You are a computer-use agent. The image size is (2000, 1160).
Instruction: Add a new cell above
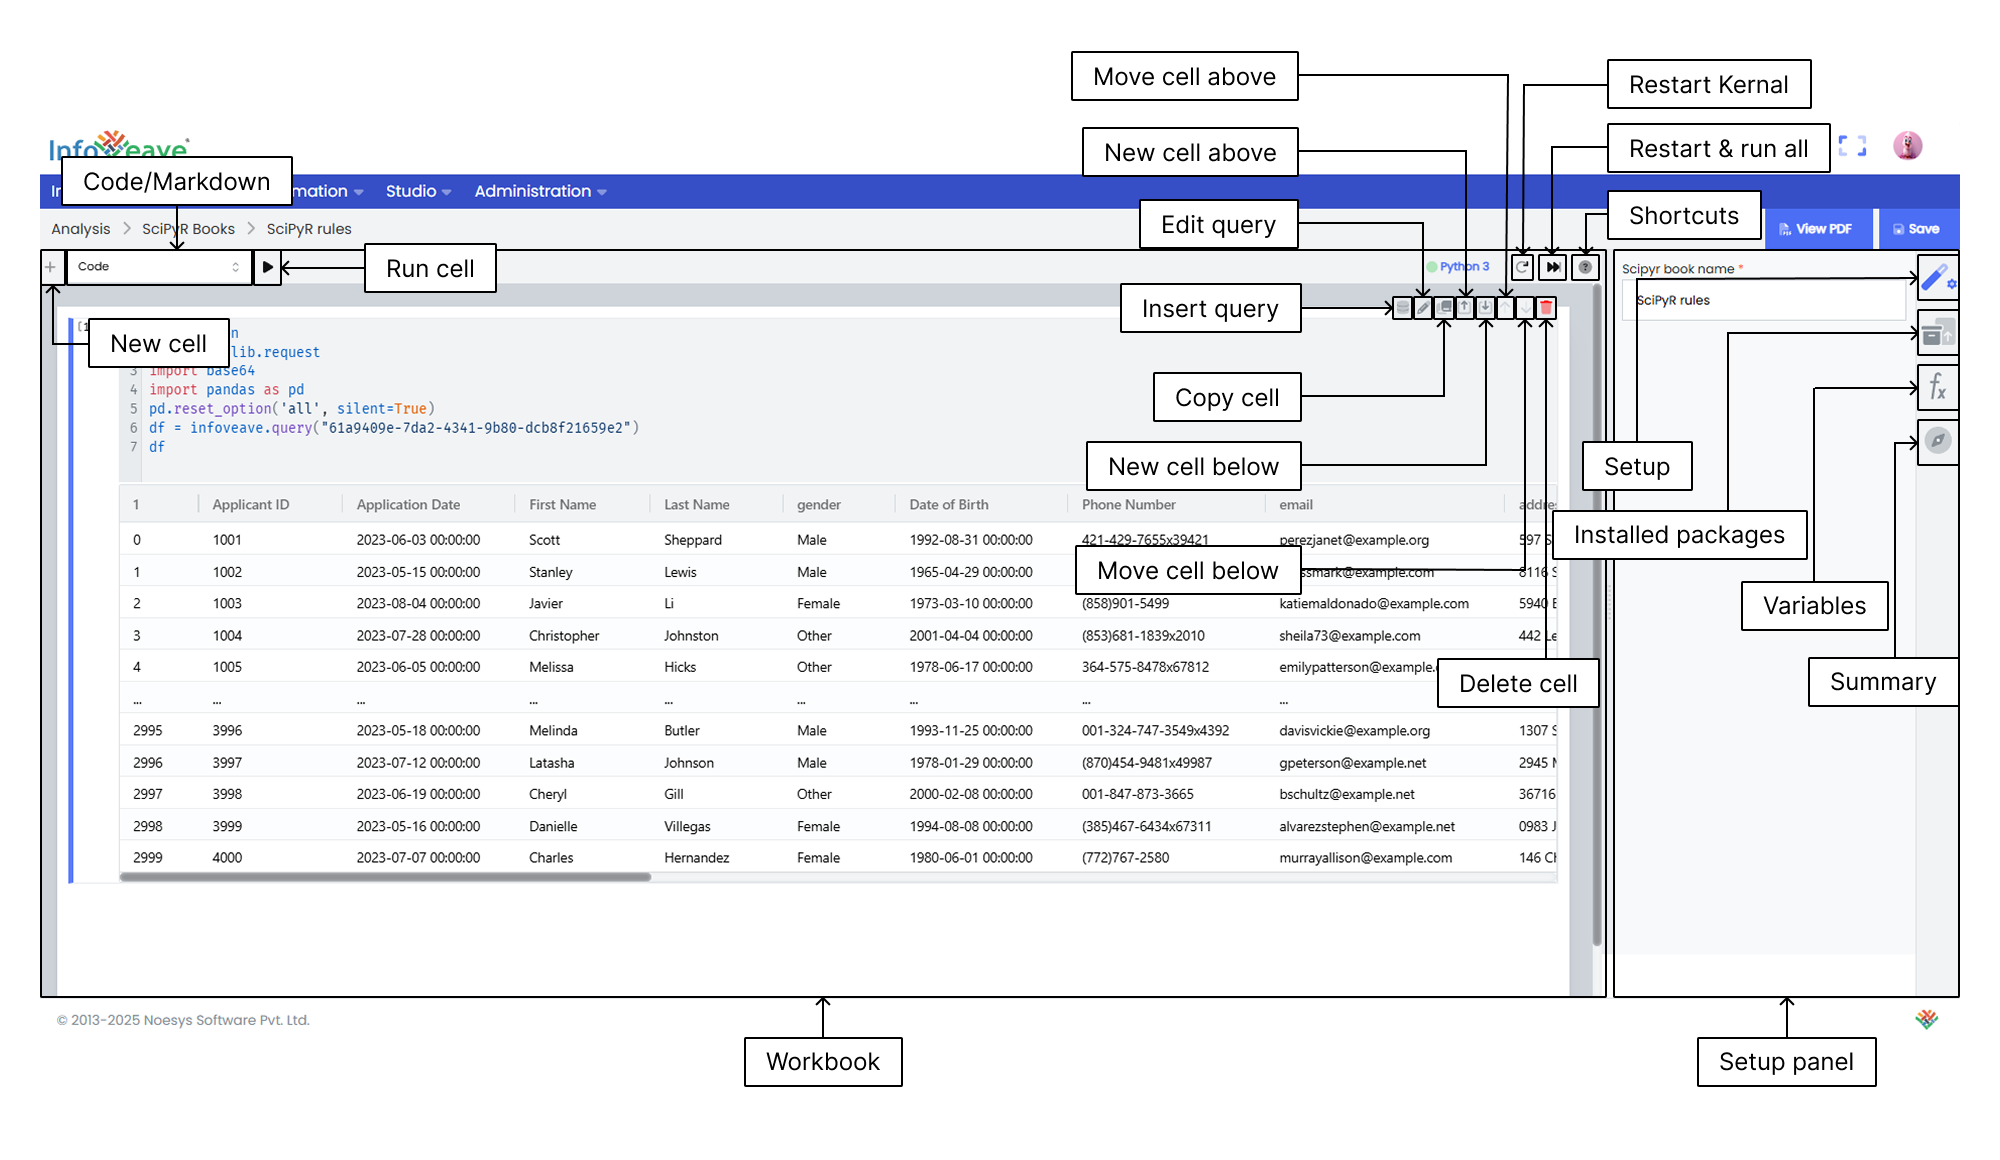point(1465,308)
